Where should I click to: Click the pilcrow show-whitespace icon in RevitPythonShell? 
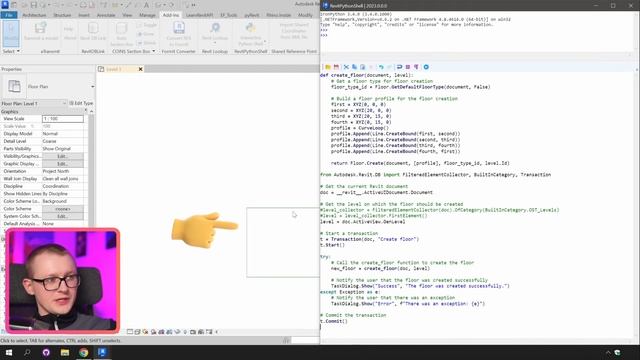416,67
